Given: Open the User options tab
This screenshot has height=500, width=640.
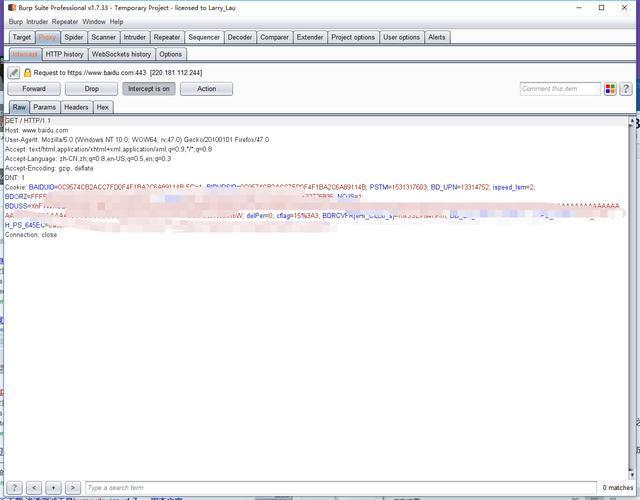Looking at the screenshot, I should [x=401, y=37].
